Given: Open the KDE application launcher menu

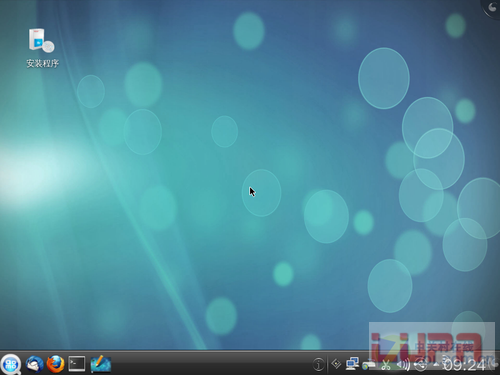Looking at the screenshot, I should (11, 364).
